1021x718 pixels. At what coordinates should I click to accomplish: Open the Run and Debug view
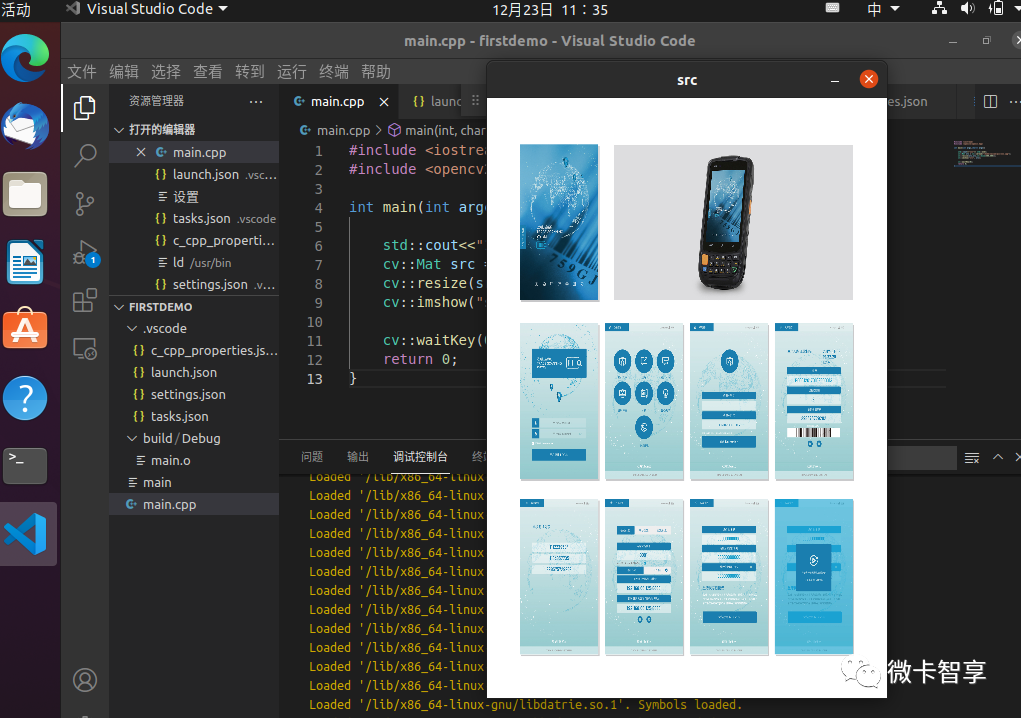85,253
